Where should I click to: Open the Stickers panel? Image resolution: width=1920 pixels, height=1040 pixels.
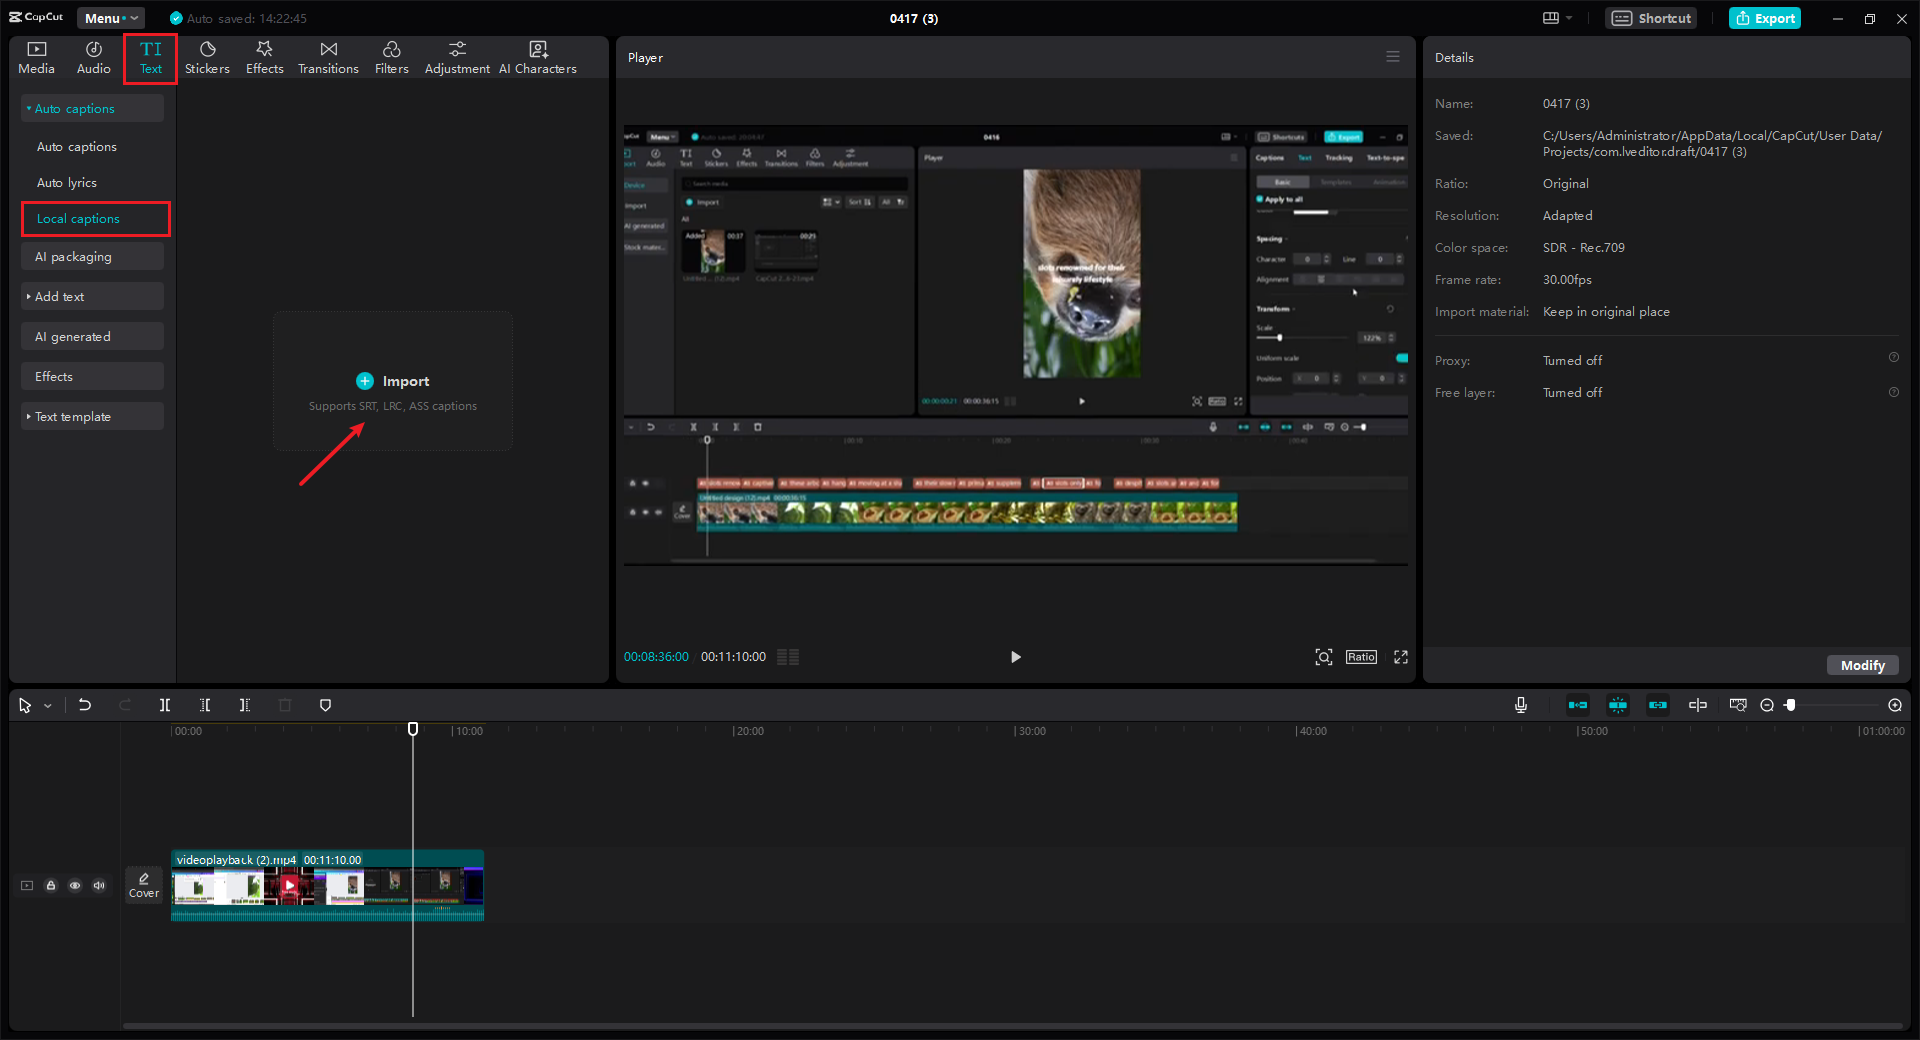[x=207, y=57]
